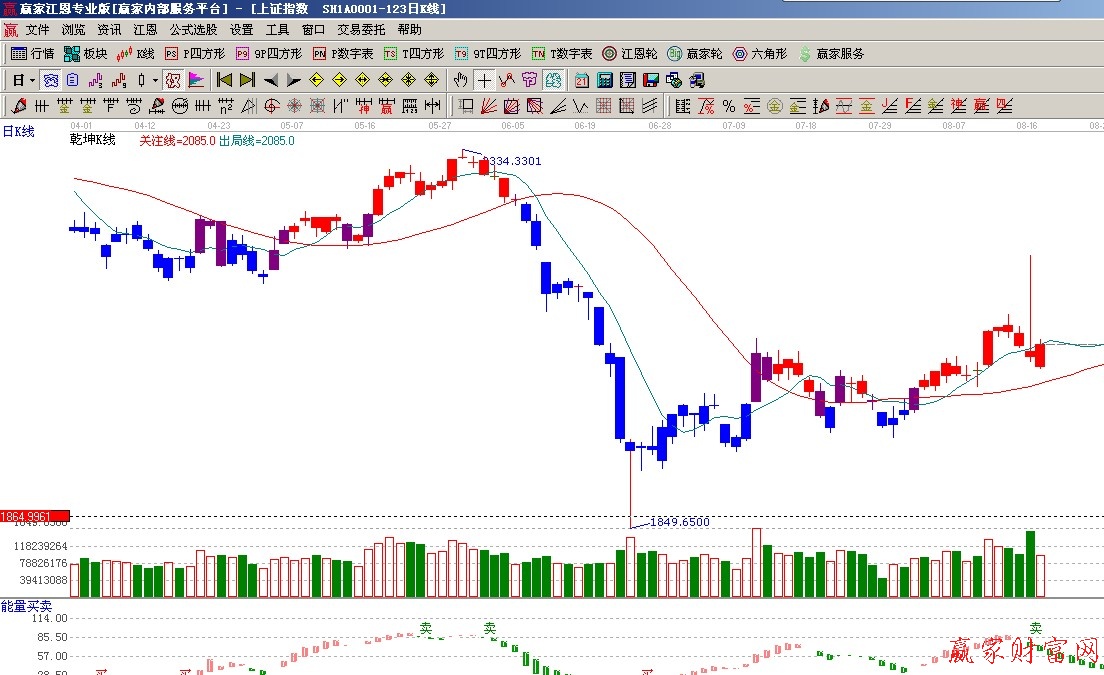Click the percent sign drawing tool
This screenshot has height=675, width=1104.
pos(728,106)
